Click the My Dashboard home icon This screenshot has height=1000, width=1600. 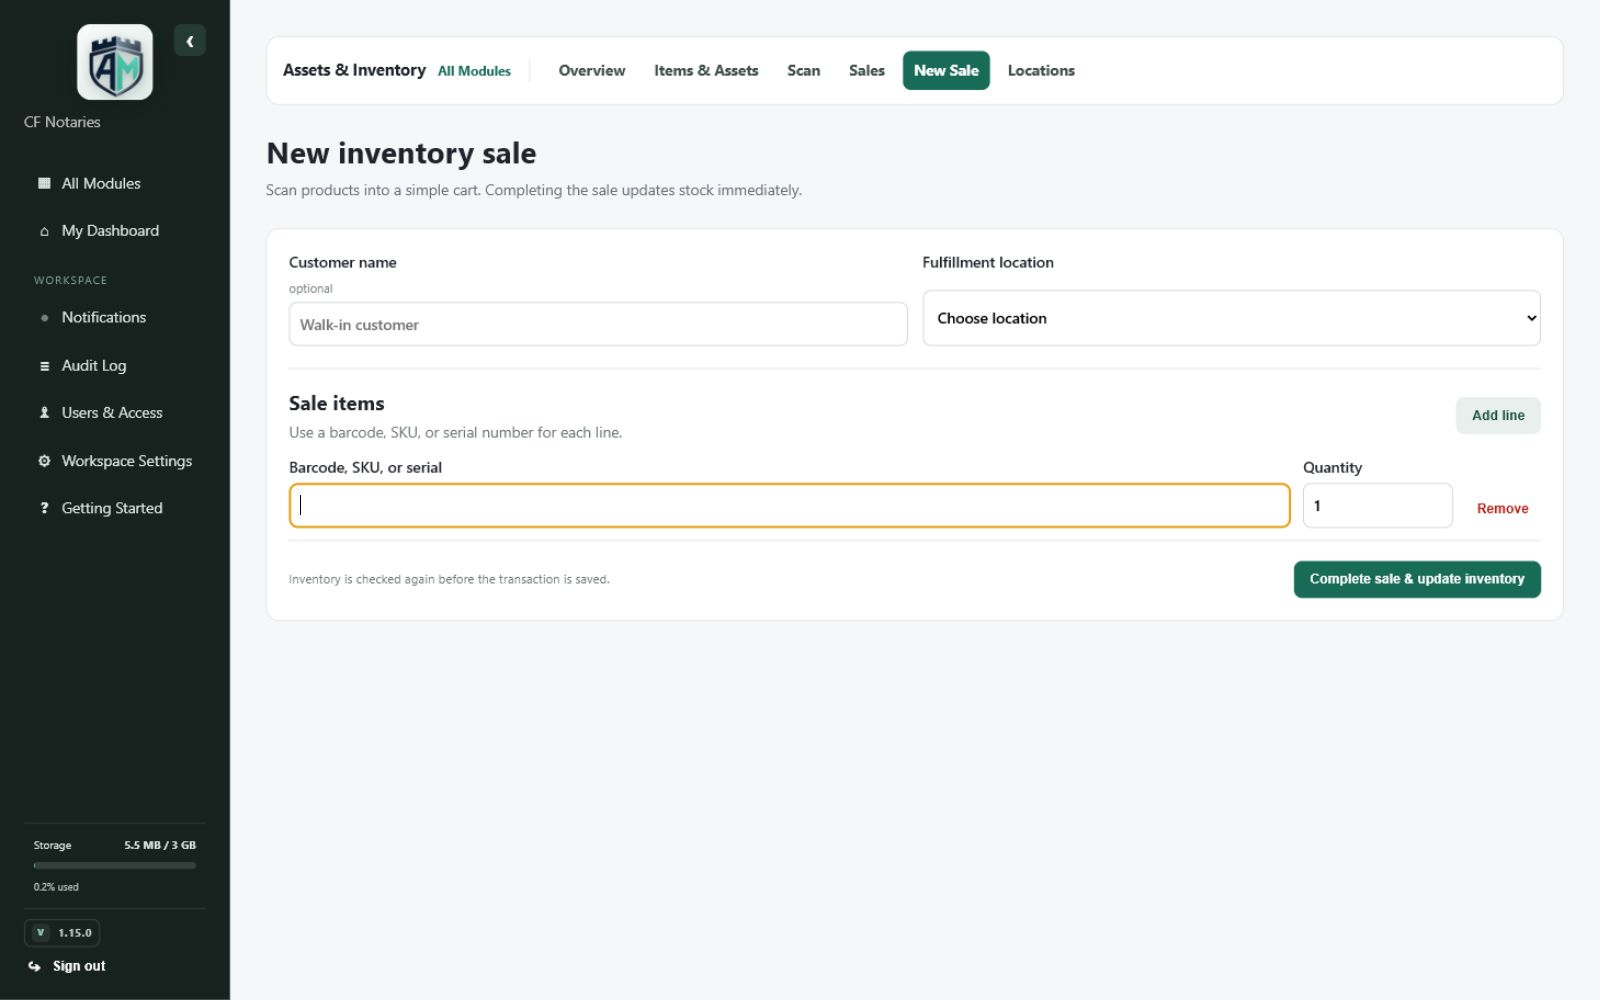pos(44,231)
